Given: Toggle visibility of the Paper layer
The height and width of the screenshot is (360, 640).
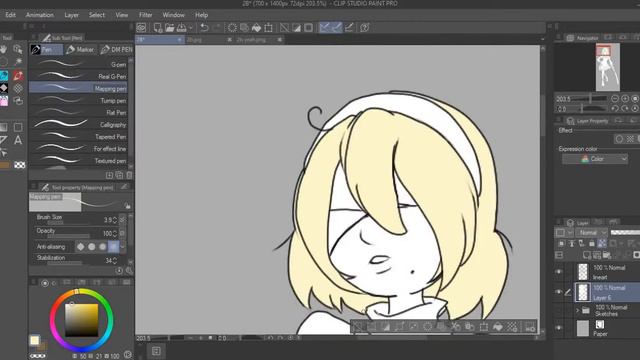Looking at the screenshot, I should (x=559, y=328).
